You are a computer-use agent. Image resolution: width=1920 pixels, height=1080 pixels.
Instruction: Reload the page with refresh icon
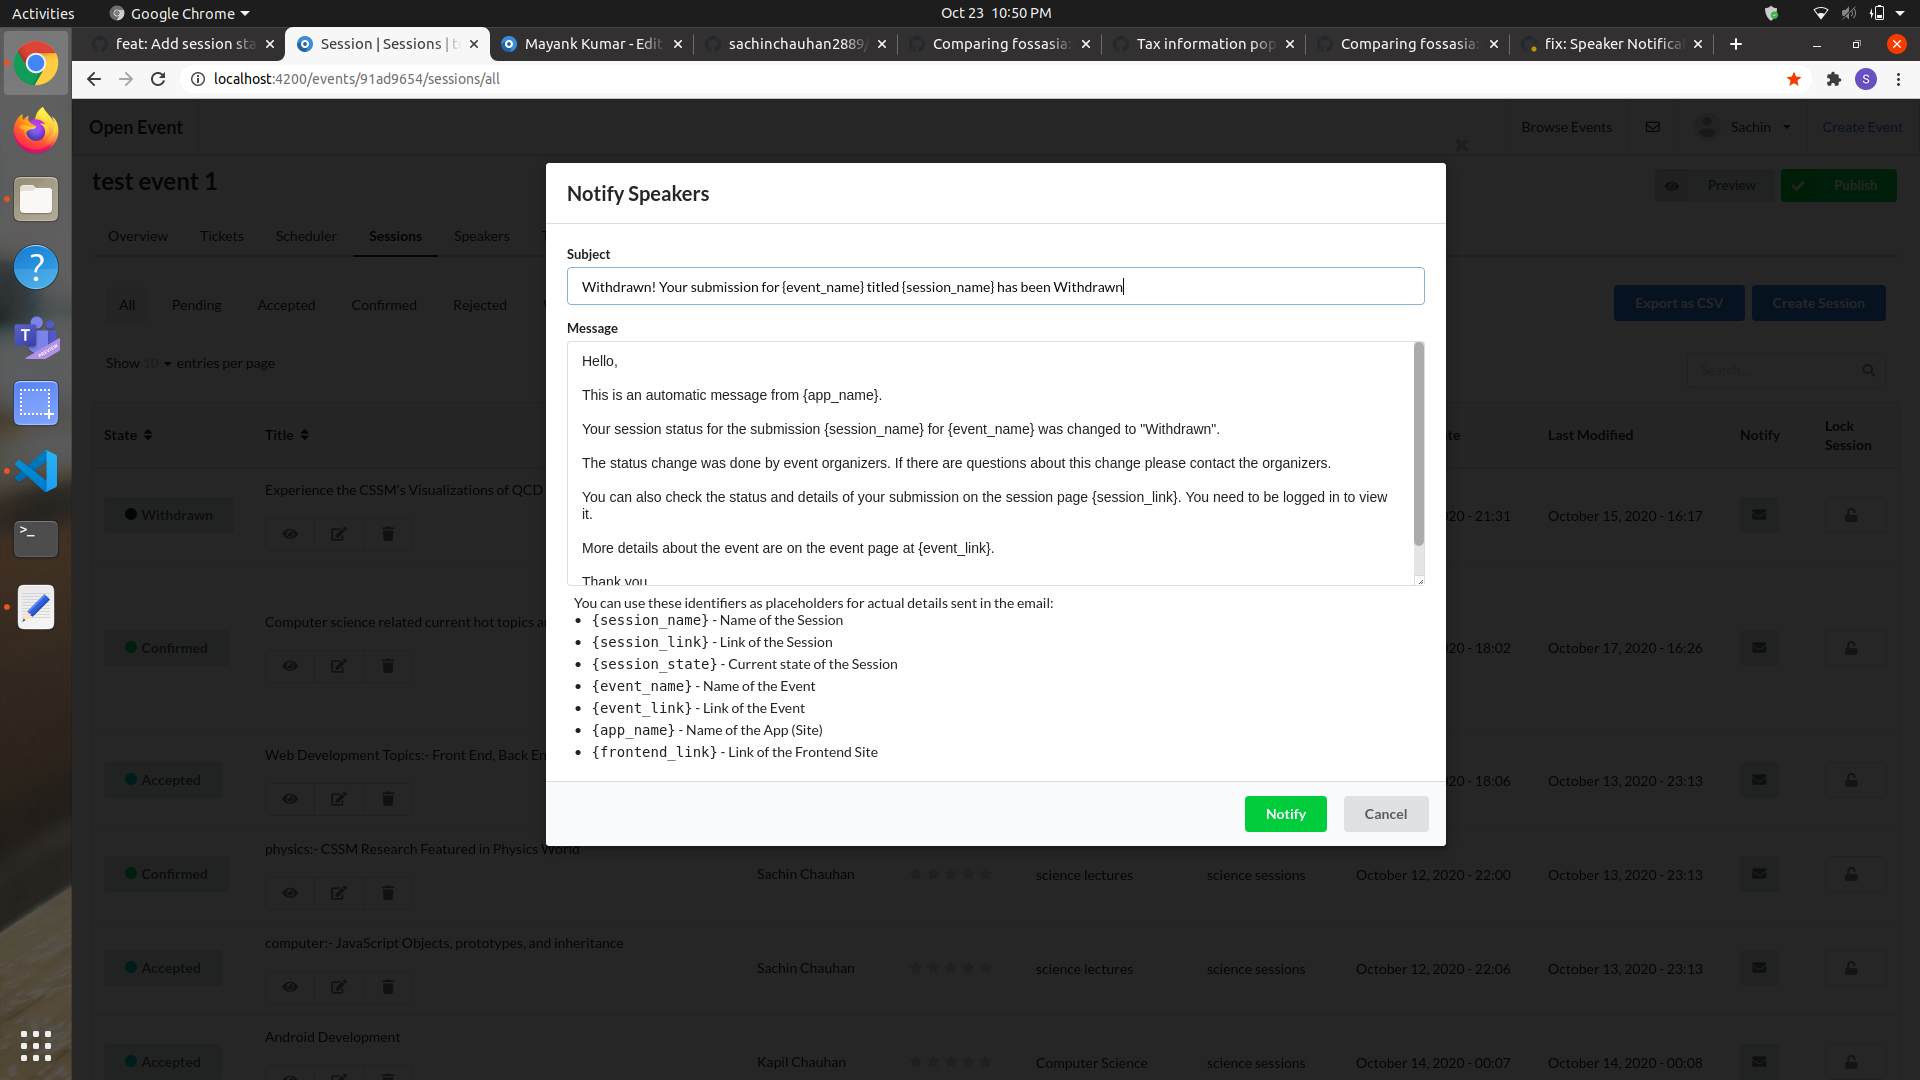point(158,79)
